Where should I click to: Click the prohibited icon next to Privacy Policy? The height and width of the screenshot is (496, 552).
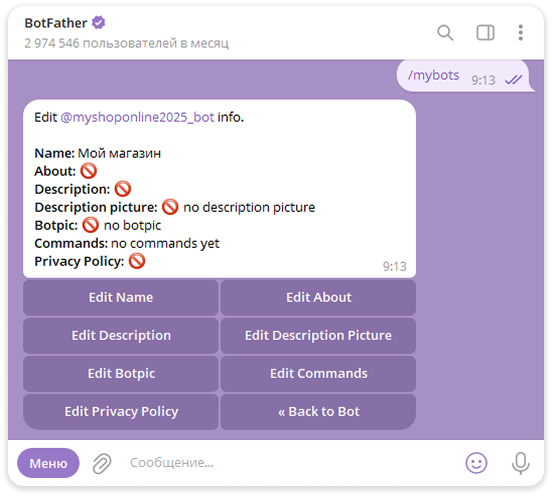click(x=137, y=261)
